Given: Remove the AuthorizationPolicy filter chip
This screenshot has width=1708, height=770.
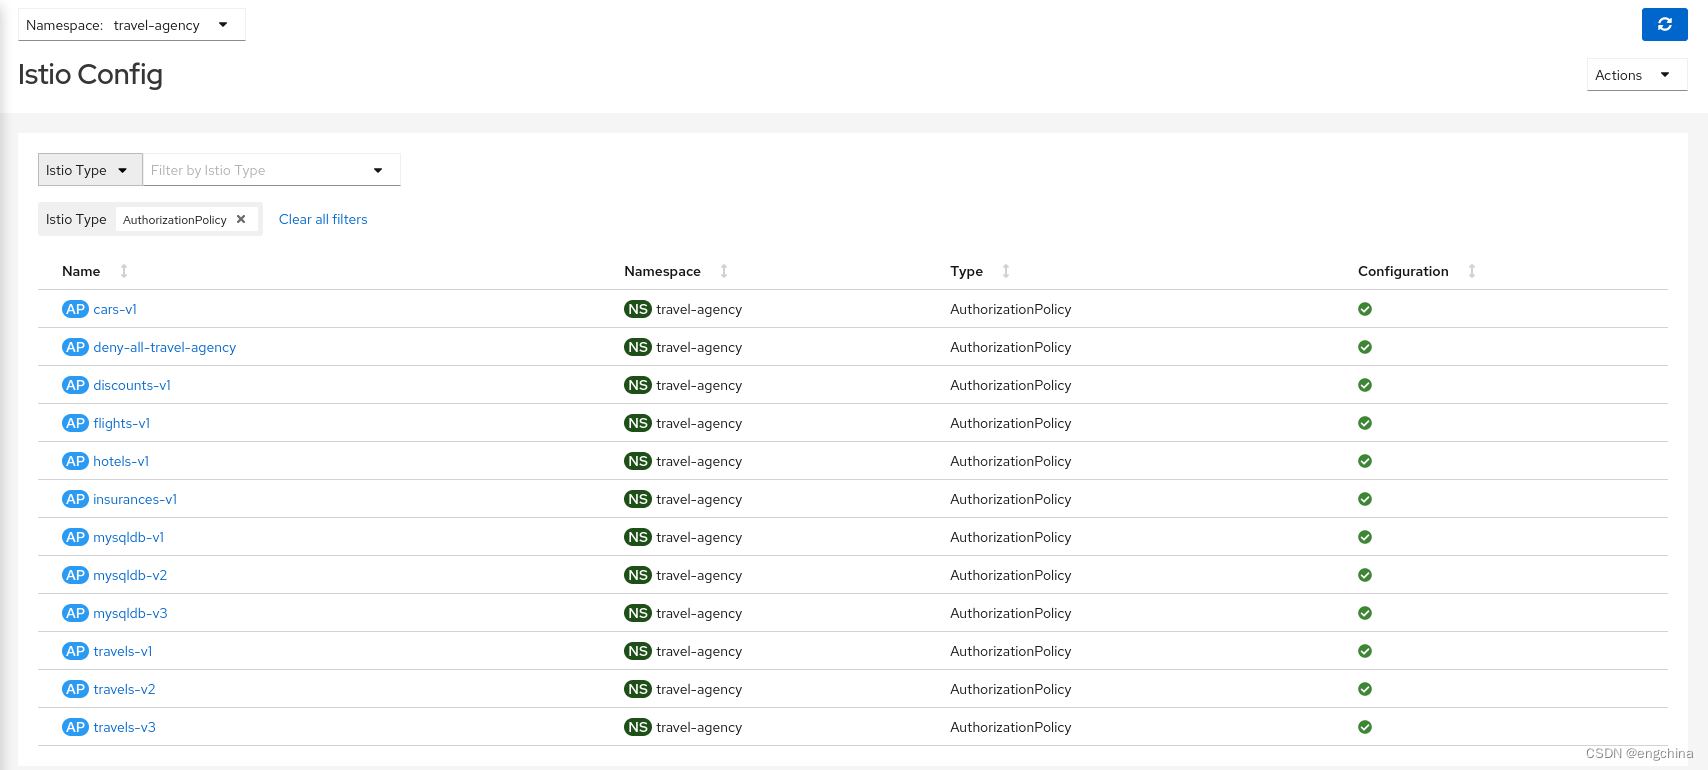Looking at the screenshot, I should point(241,219).
